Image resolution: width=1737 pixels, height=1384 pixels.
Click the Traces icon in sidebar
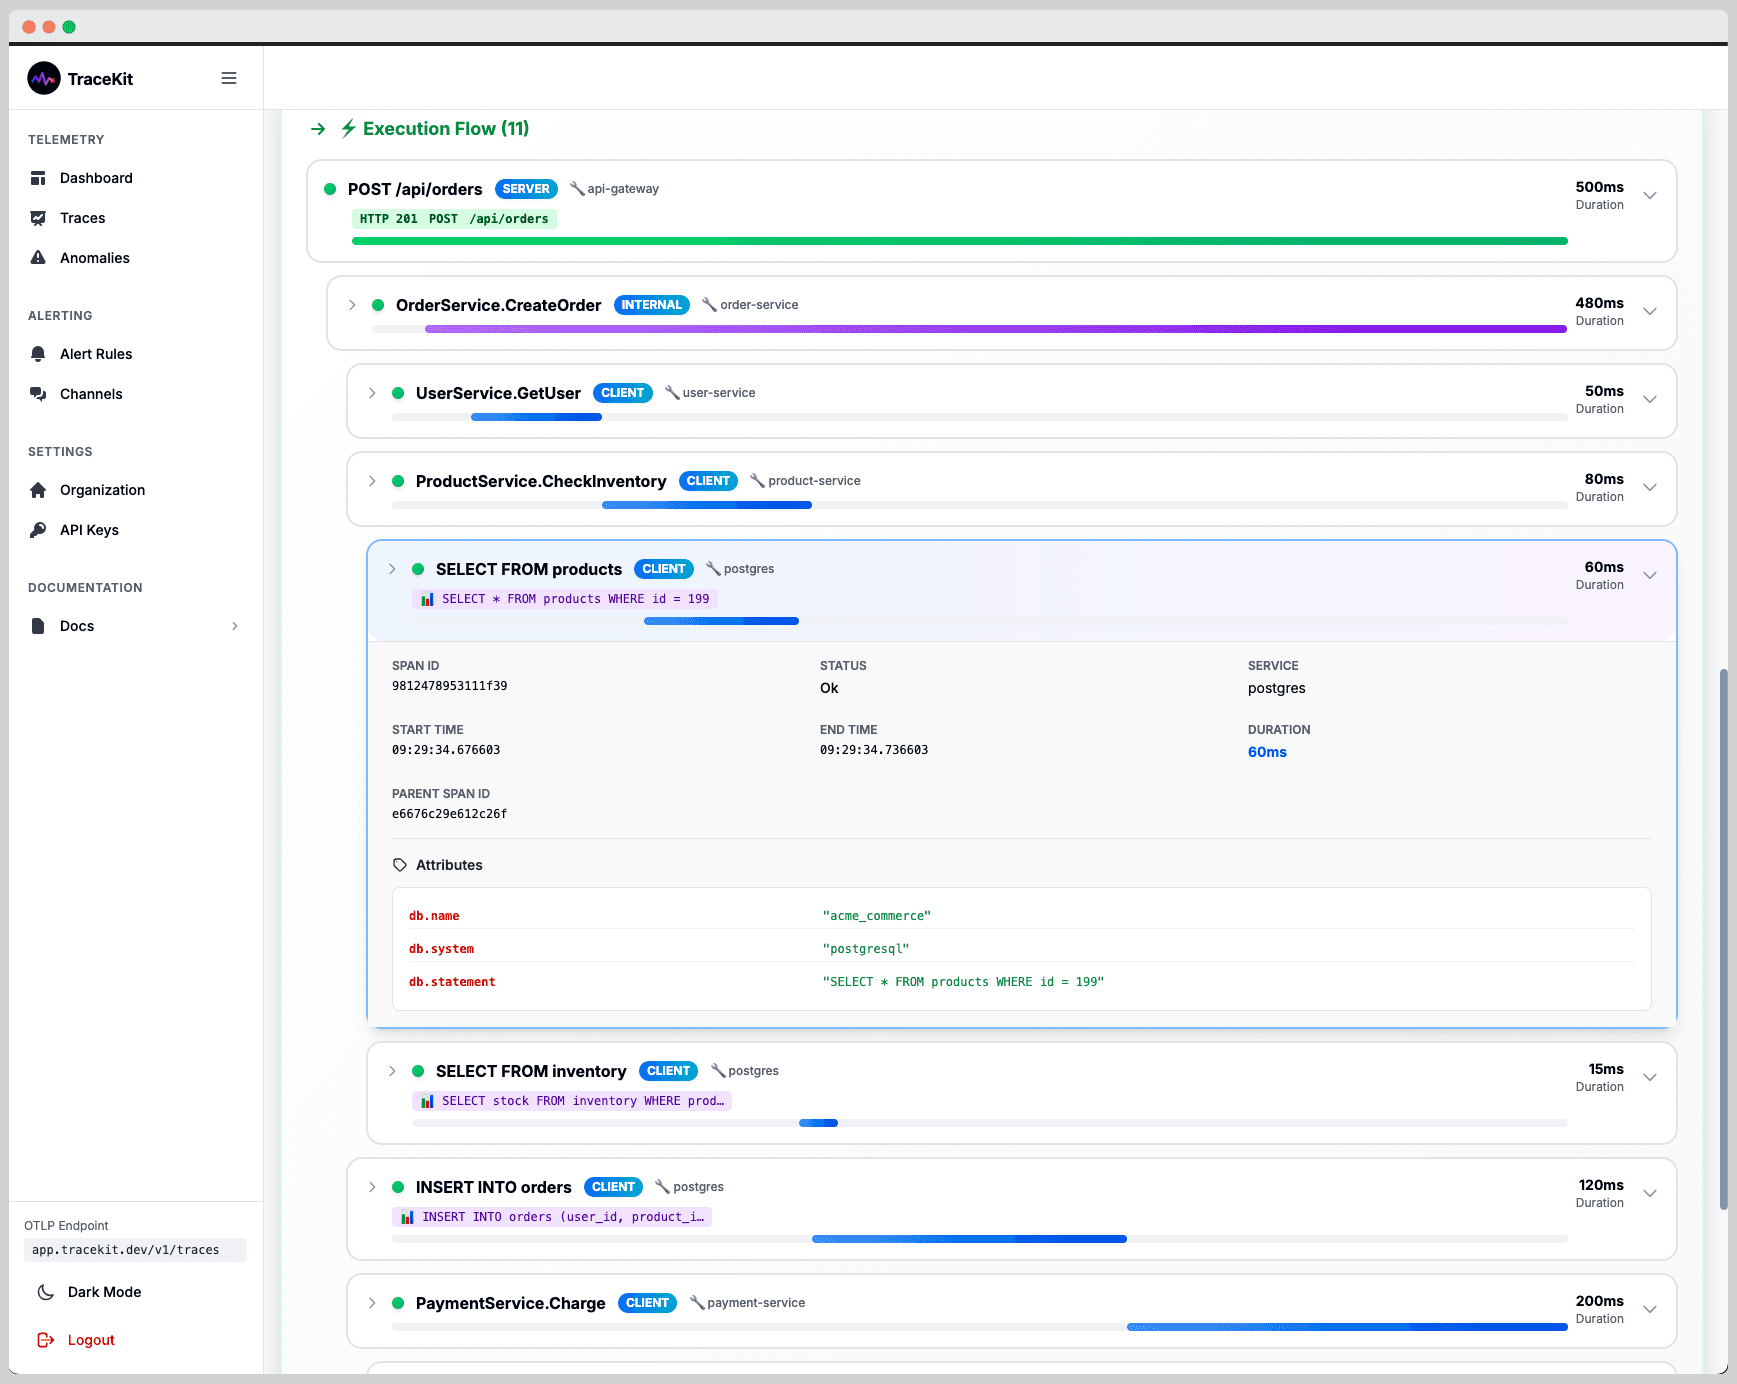pyautogui.click(x=39, y=218)
